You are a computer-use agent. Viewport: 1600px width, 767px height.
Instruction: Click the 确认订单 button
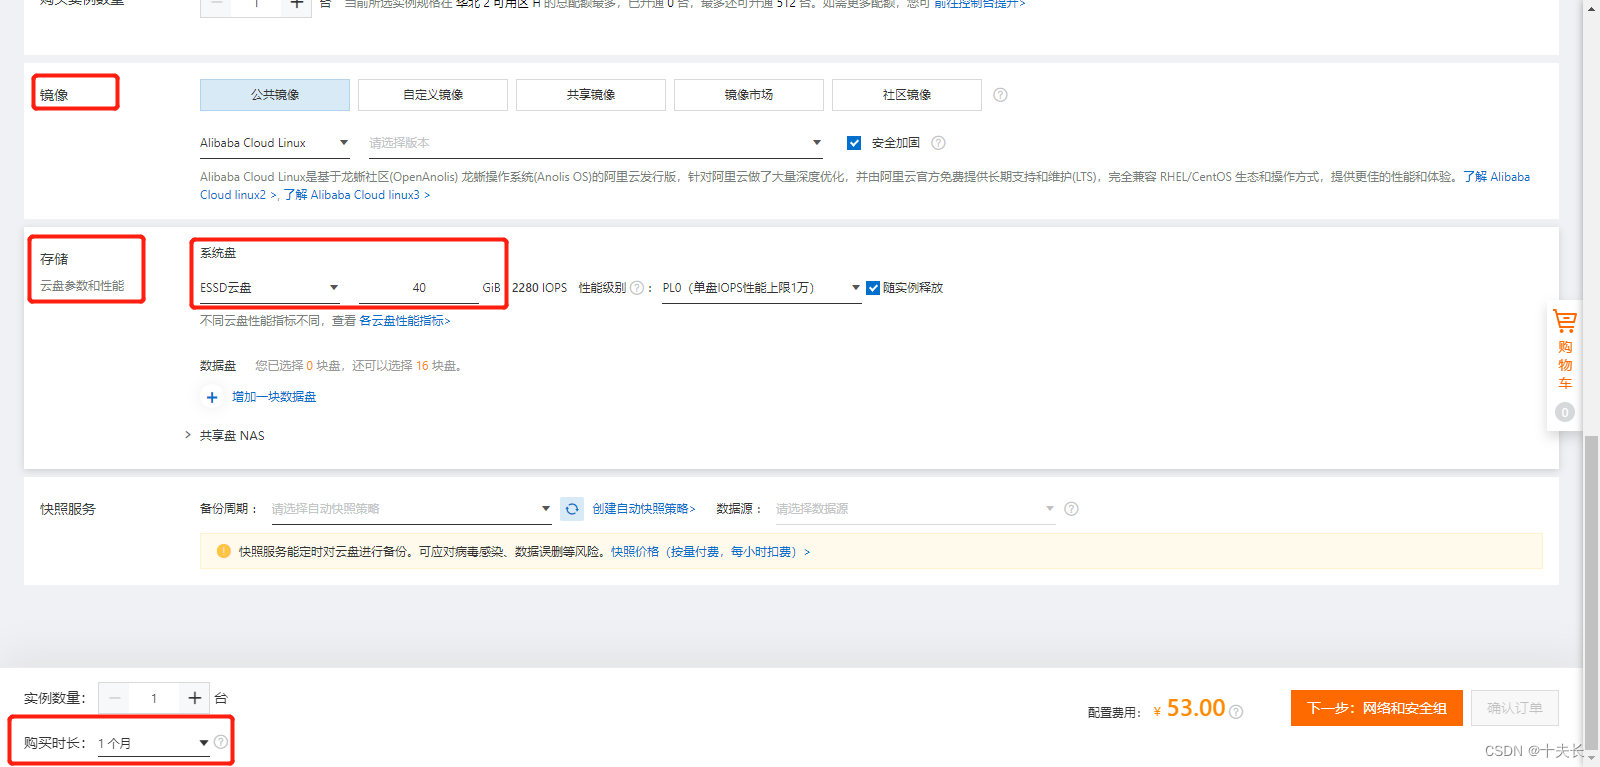pos(1515,708)
